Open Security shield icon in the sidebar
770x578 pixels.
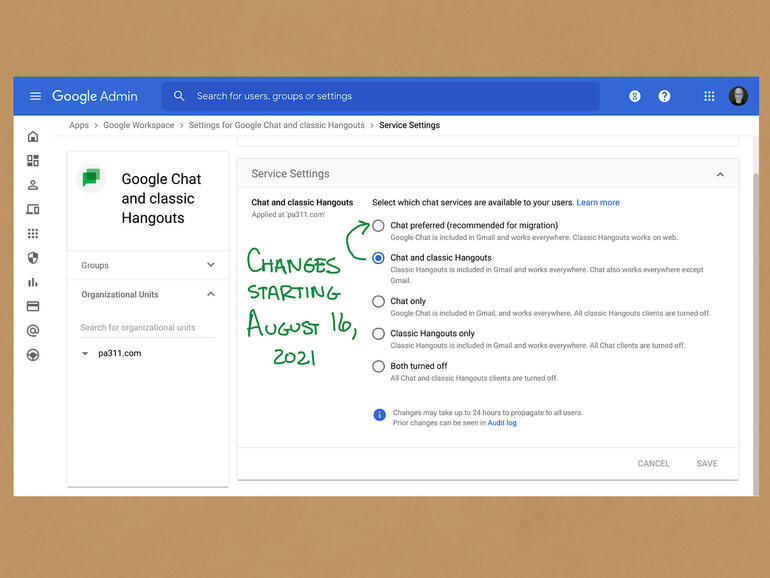(33, 258)
